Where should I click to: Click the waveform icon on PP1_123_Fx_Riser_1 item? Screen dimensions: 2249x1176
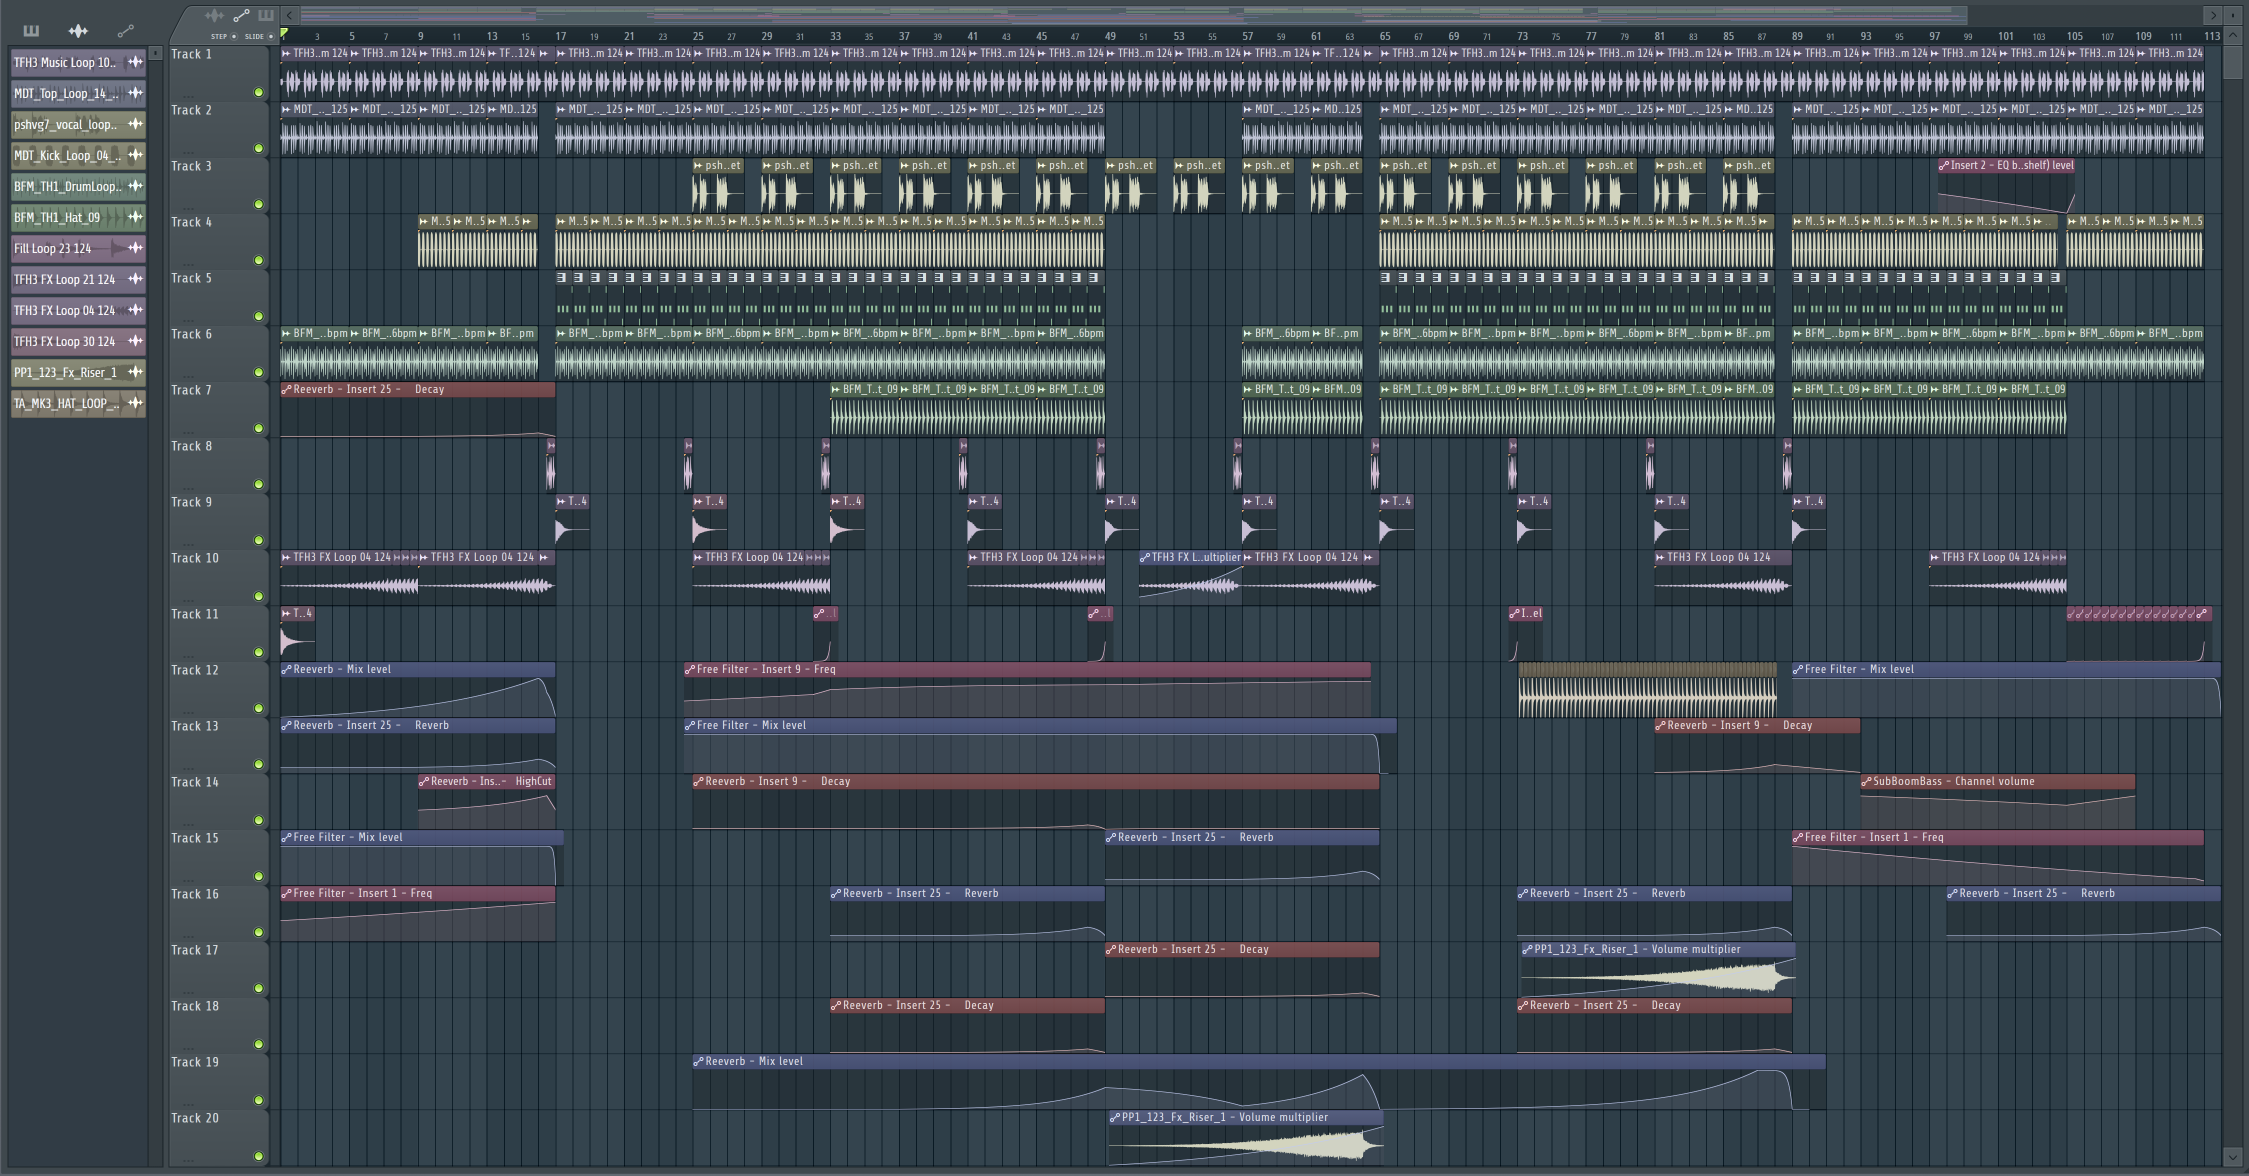tap(135, 372)
